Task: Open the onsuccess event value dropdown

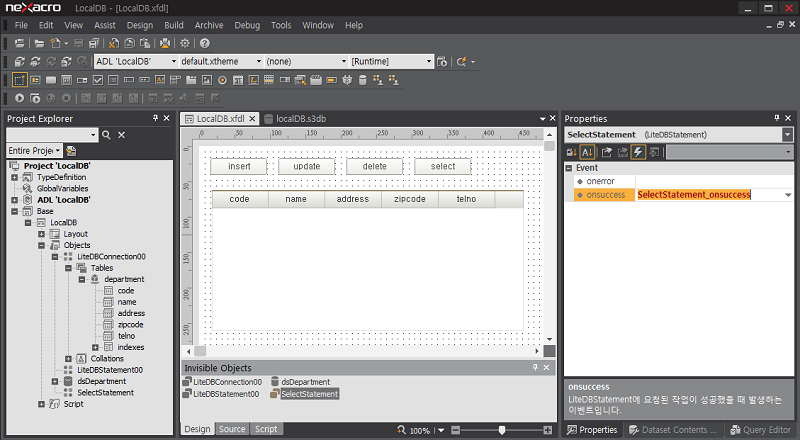Action: [x=788, y=195]
